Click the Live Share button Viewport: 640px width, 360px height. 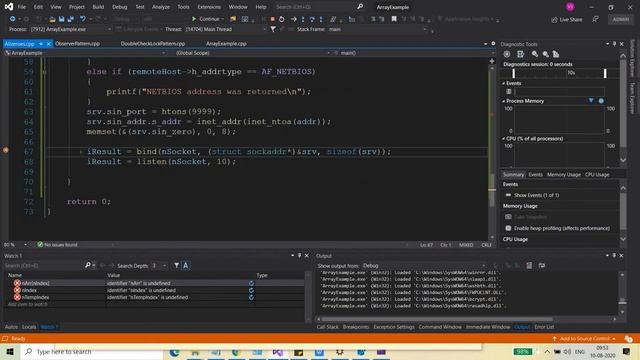(567, 19)
